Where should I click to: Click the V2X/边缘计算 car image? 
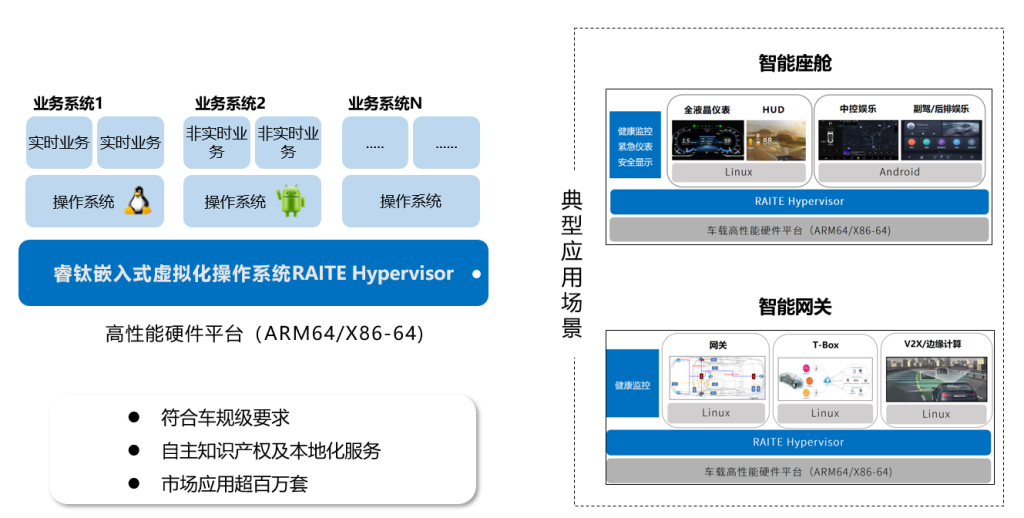[936, 379]
